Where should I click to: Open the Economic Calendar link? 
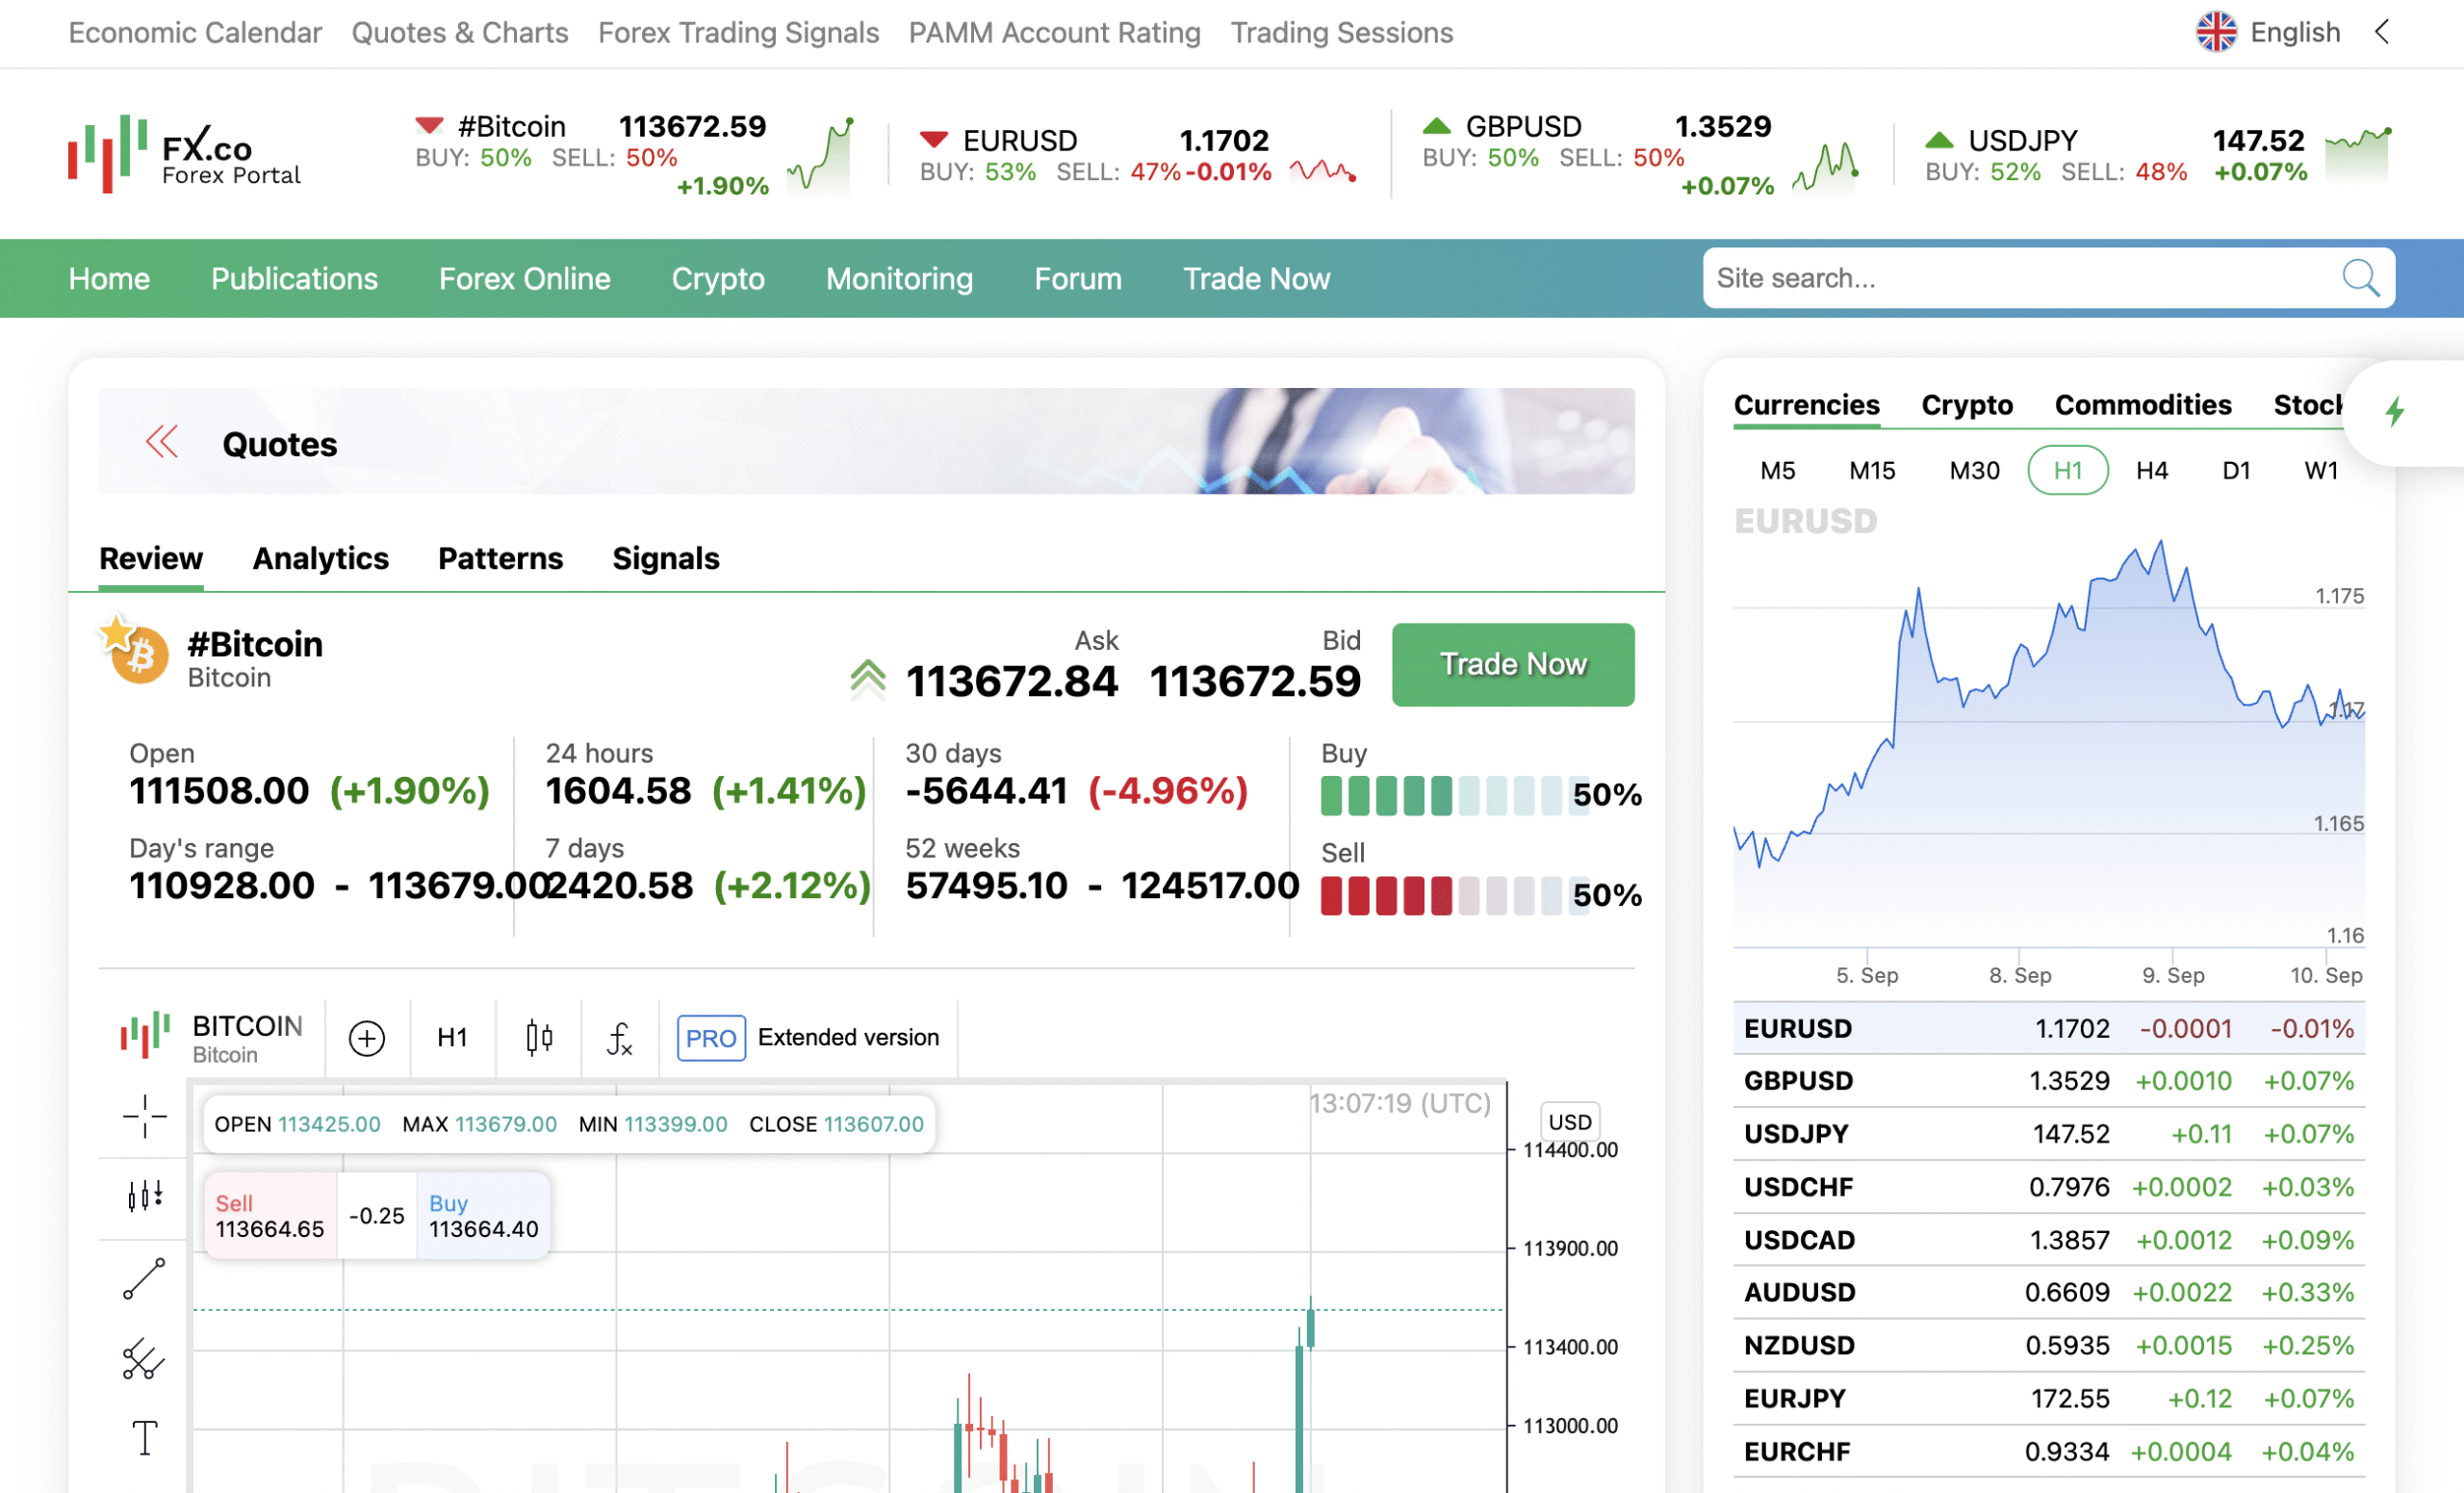195,32
